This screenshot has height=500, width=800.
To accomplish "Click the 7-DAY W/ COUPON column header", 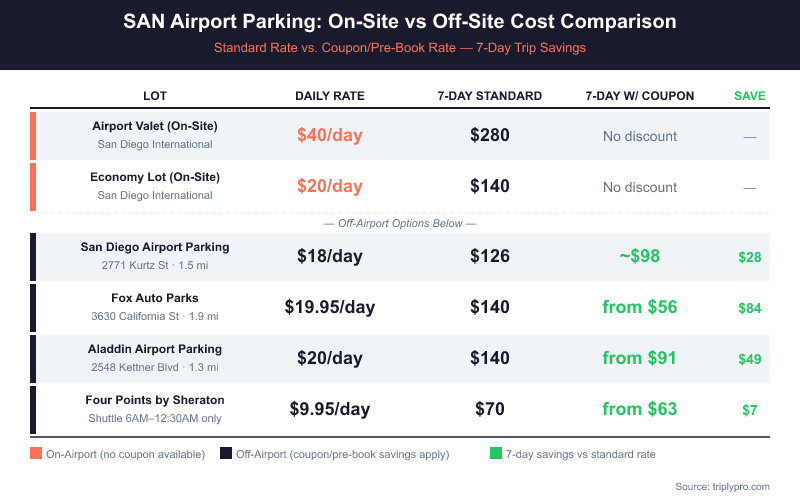I will tap(640, 96).
